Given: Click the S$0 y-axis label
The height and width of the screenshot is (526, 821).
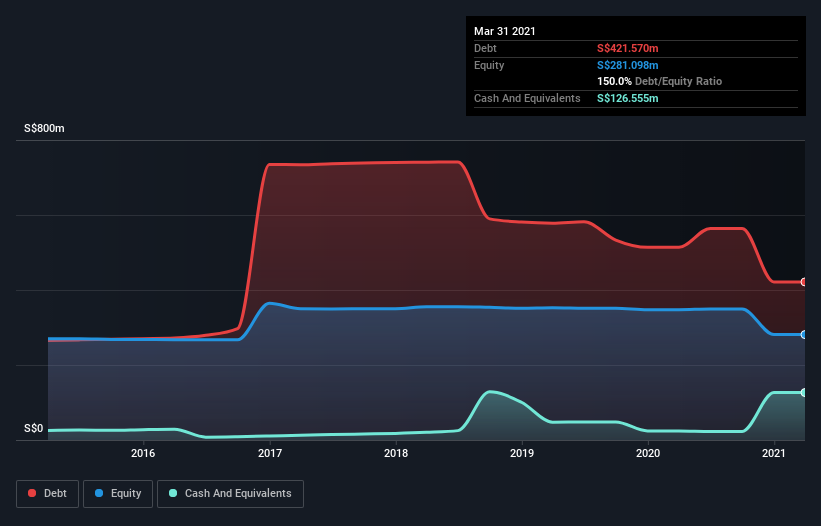Looking at the screenshot, I should tap(34, 429).
